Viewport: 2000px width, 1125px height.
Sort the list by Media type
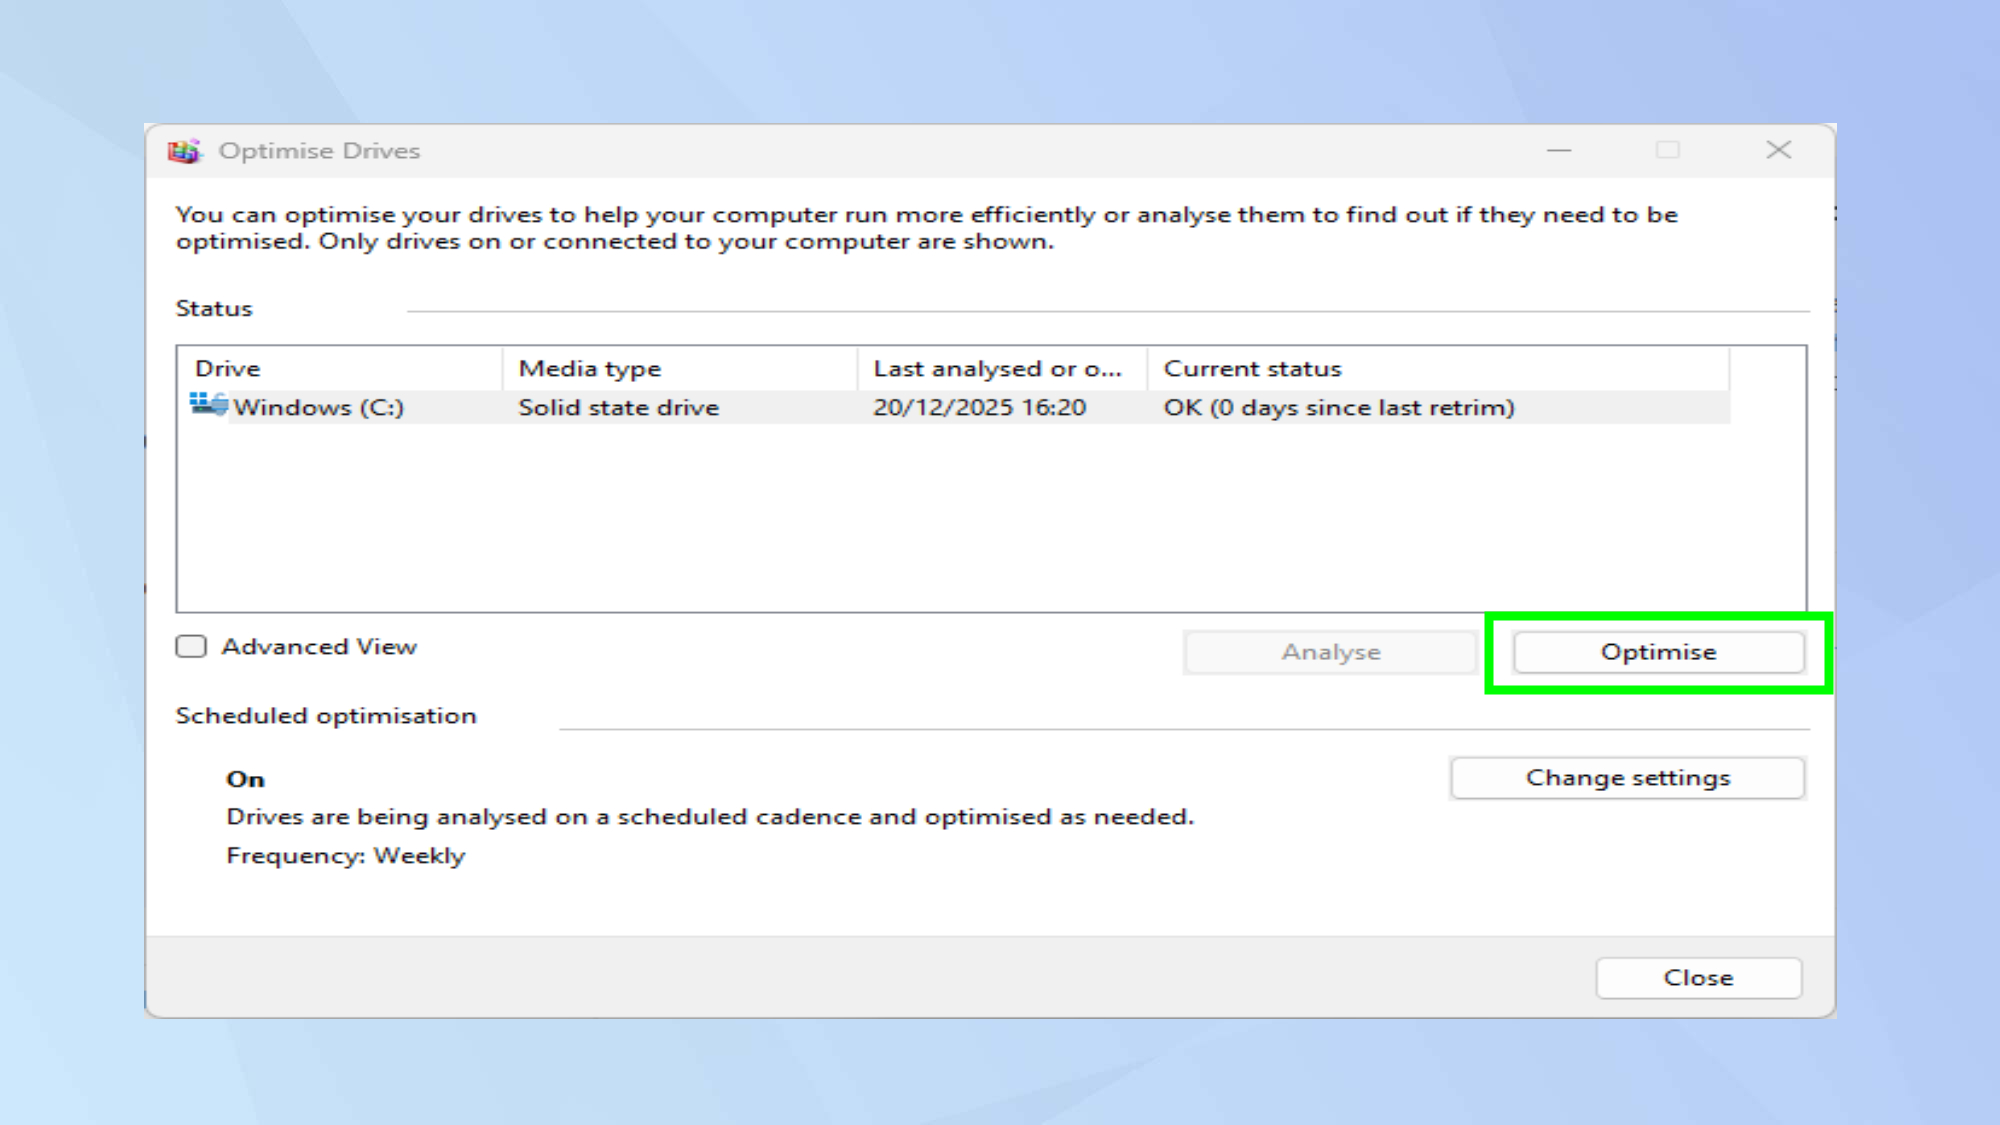pyautogui.click(x=589, y=368)
